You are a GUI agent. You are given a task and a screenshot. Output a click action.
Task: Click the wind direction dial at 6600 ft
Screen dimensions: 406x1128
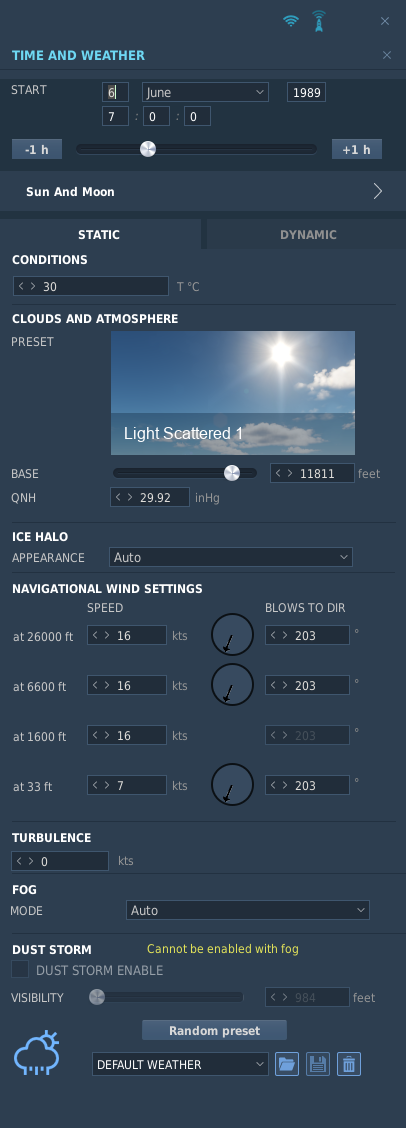click(x=232, y=684)
